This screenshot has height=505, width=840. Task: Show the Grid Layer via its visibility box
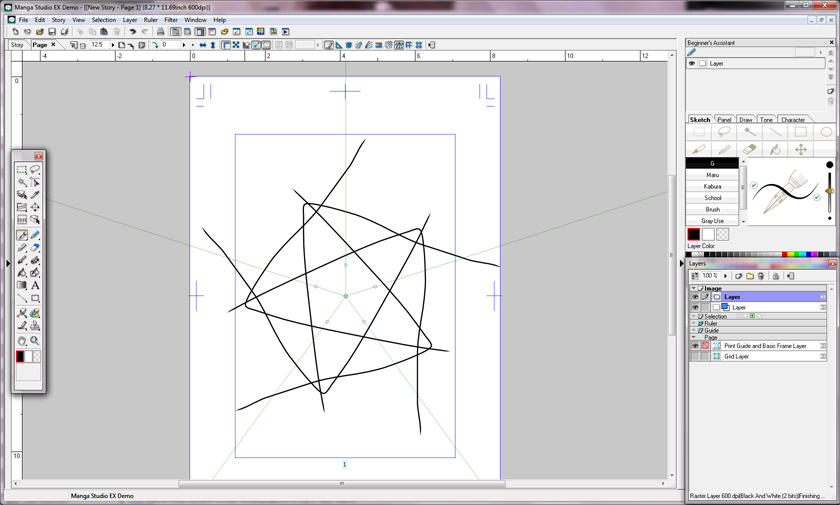(695, 356)
